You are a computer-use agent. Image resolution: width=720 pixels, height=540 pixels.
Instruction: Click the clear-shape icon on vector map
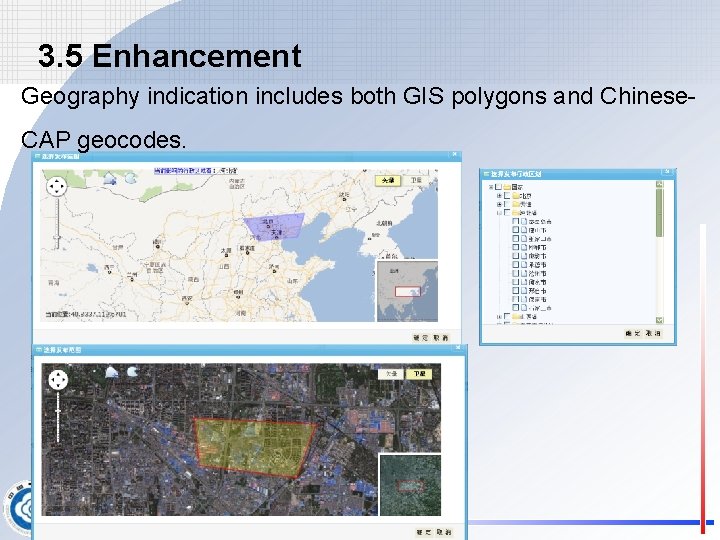(131, 178)
